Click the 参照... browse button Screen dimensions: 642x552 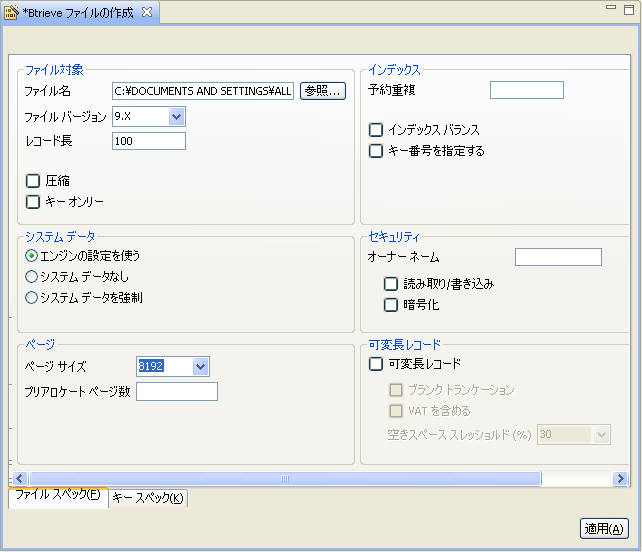322,91
